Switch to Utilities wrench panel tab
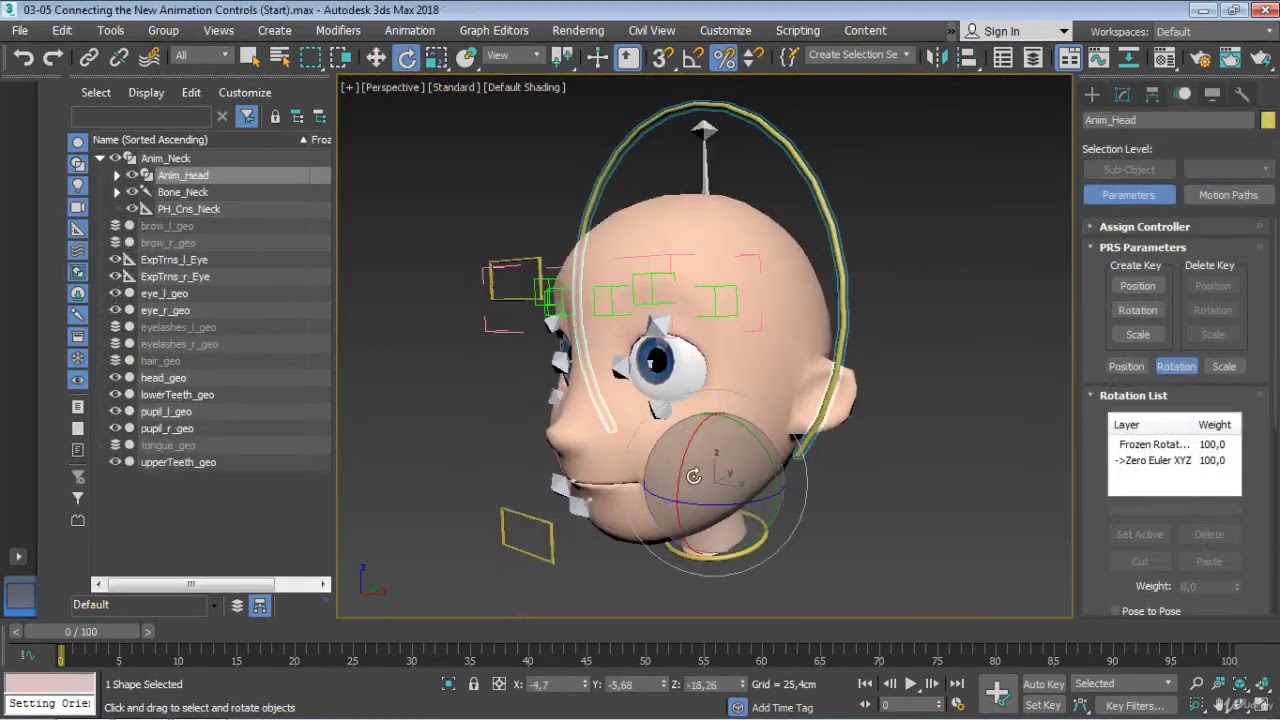The width and height of the screenshot is (1280, 720). [1242, 94]
